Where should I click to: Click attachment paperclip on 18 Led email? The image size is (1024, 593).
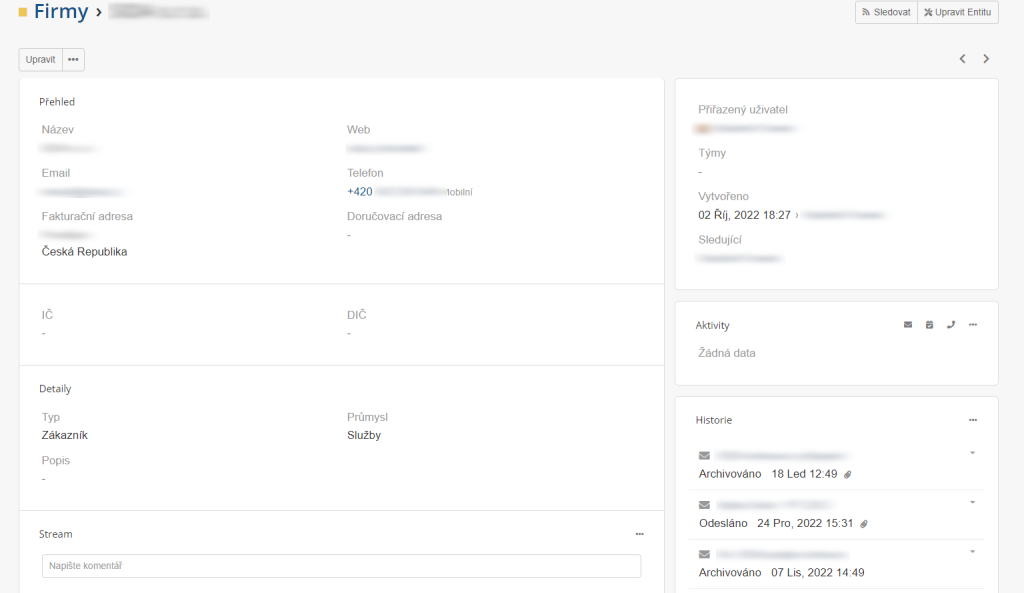tap(848, 475)
